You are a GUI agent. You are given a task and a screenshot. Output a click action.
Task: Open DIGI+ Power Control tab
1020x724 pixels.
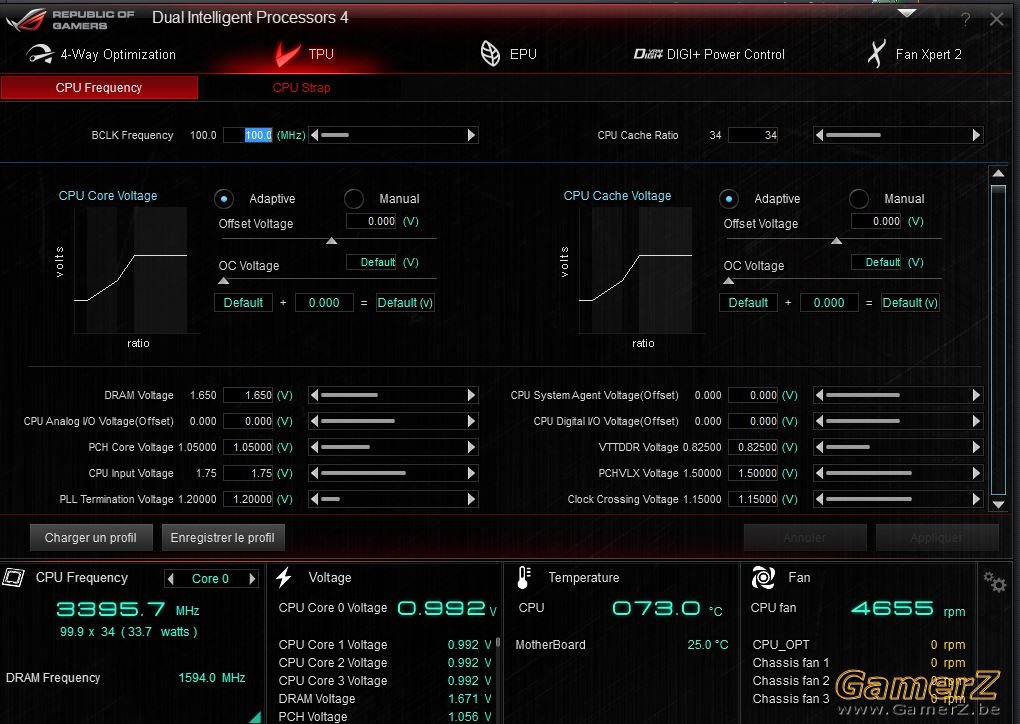(709, 55)
